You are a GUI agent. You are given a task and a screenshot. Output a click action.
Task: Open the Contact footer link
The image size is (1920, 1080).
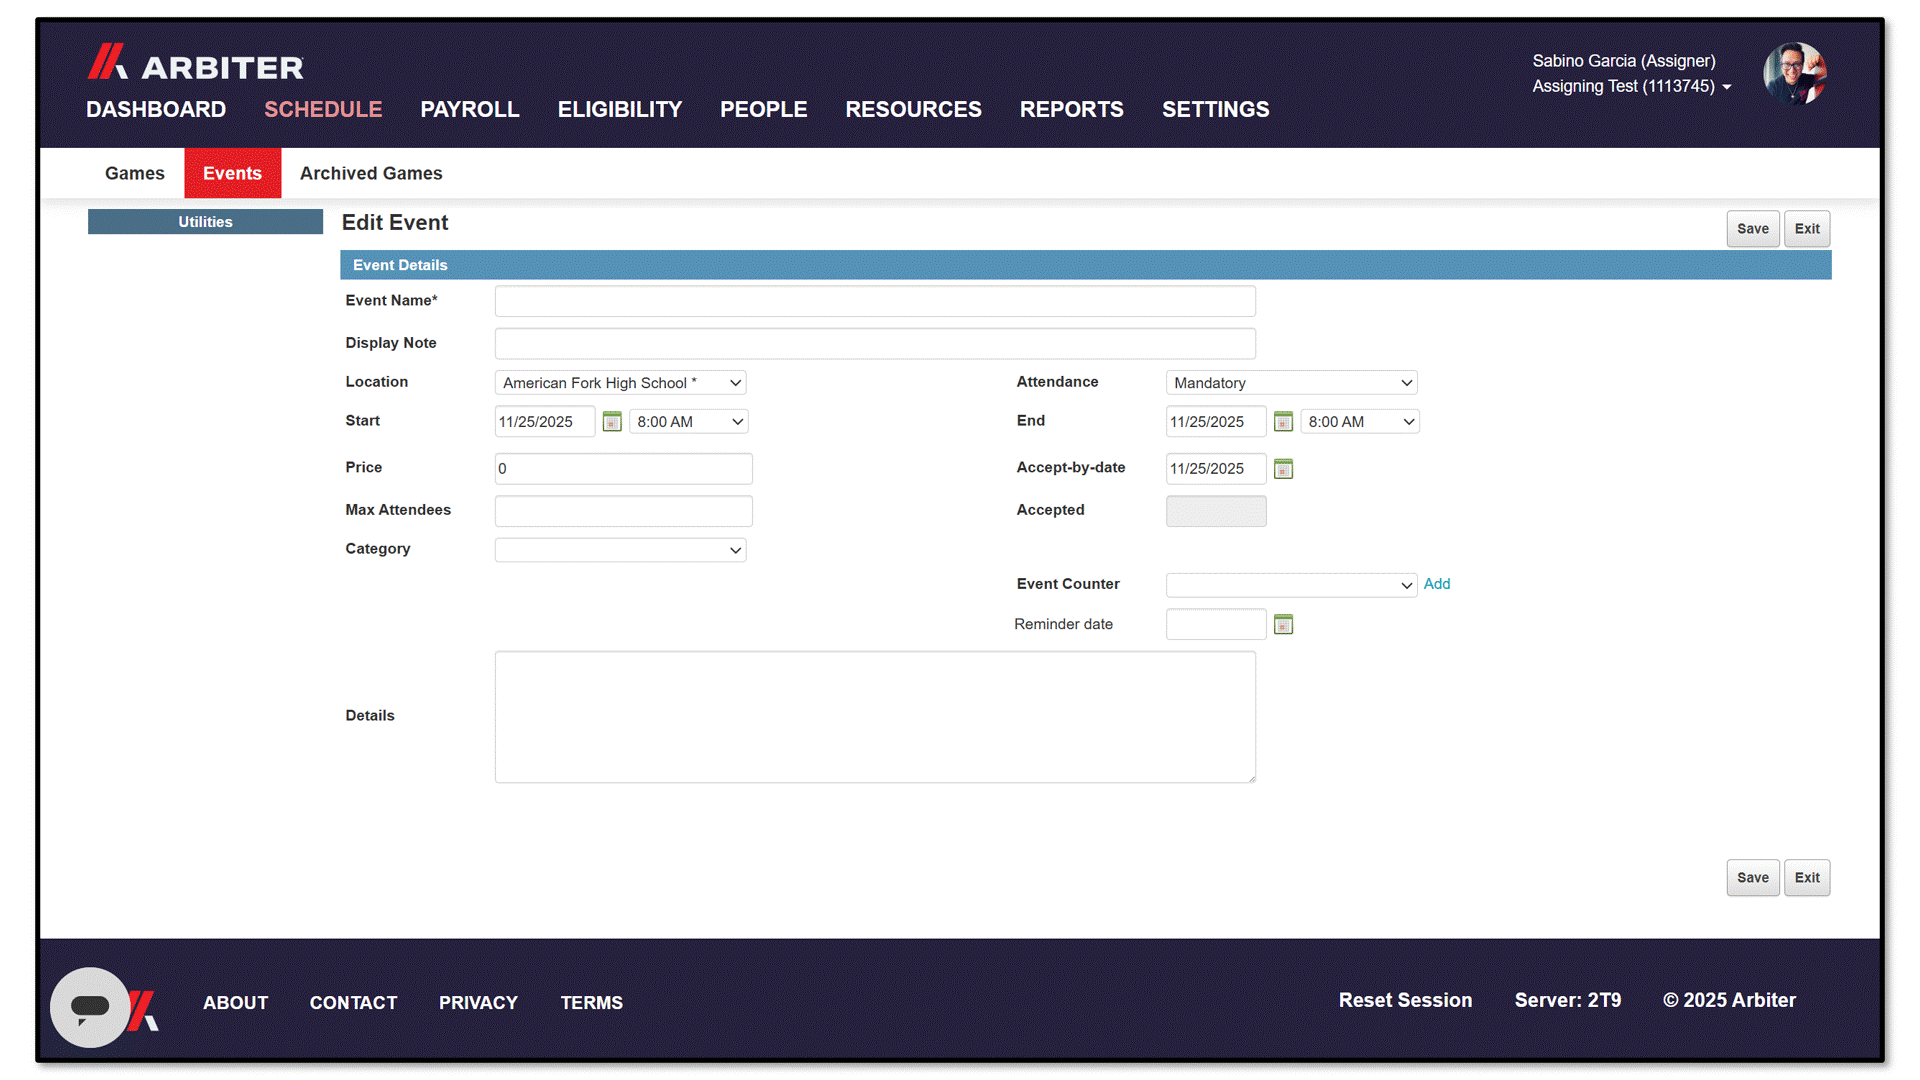tap(354, 1003)
